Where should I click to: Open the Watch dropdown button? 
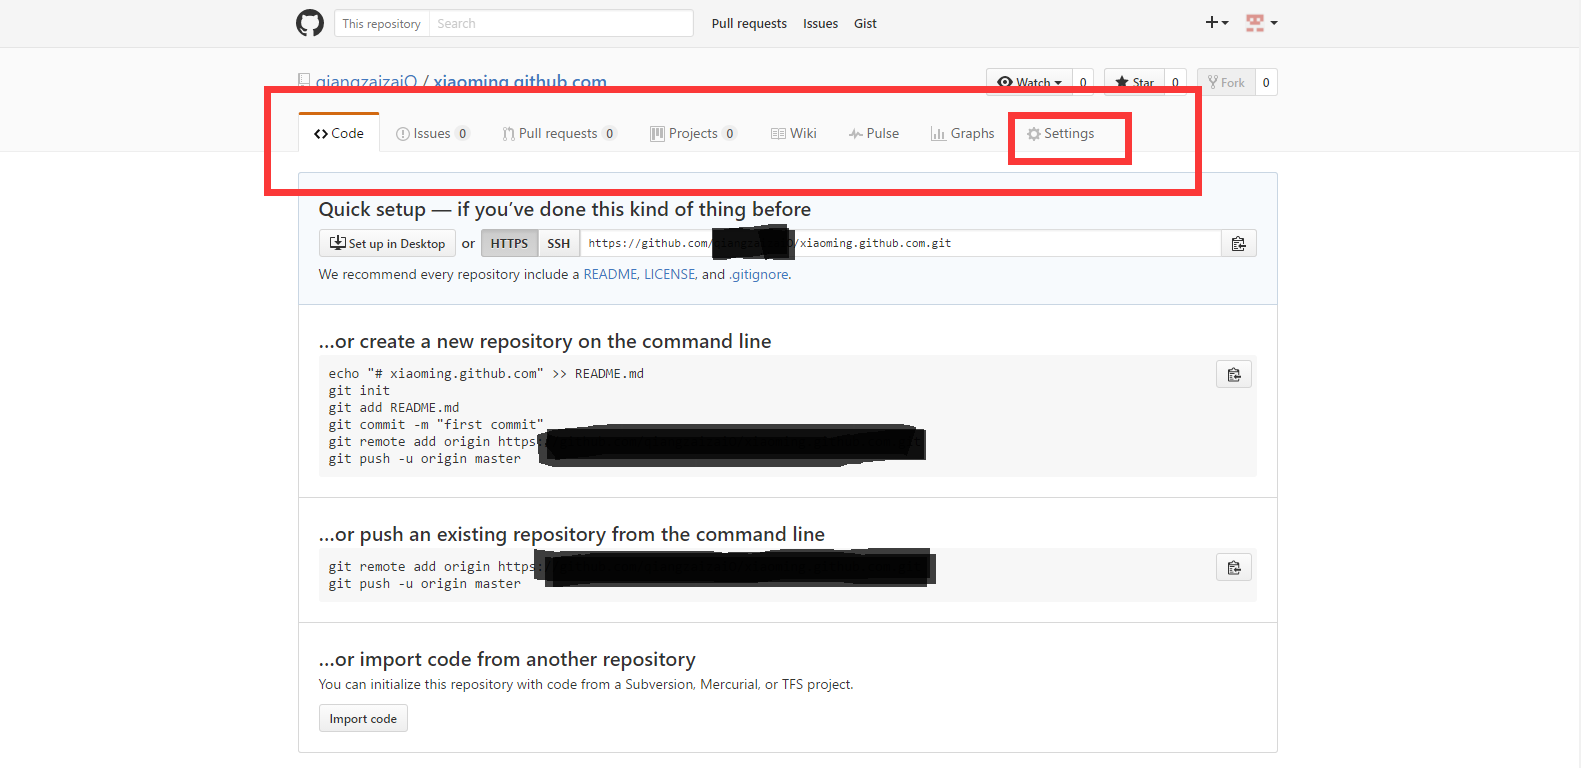tap(1029, 82)
